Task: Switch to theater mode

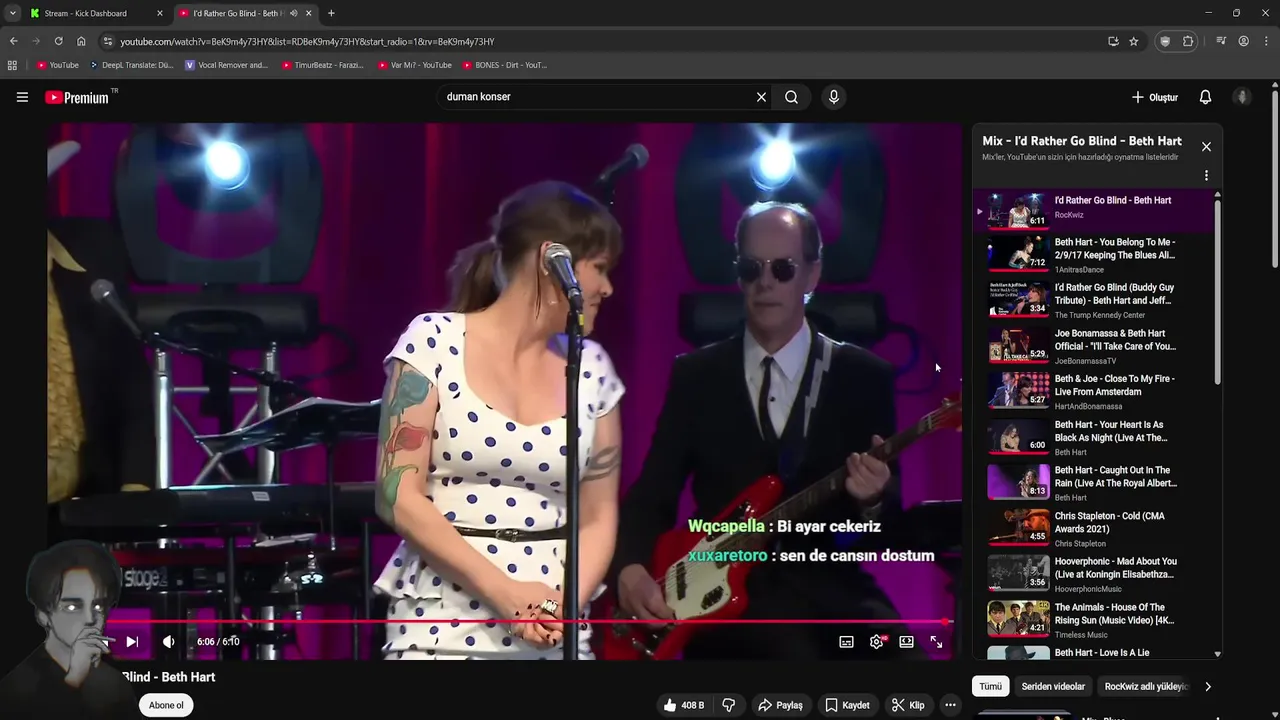Action: (x=906, y=642)
